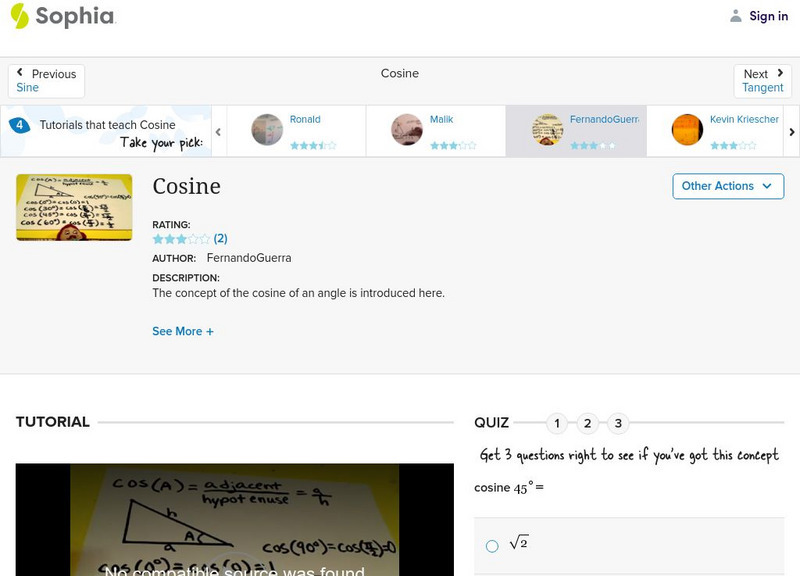Click the rating count link showing (2)
The image size is (800, 576).
click(218, 238)
